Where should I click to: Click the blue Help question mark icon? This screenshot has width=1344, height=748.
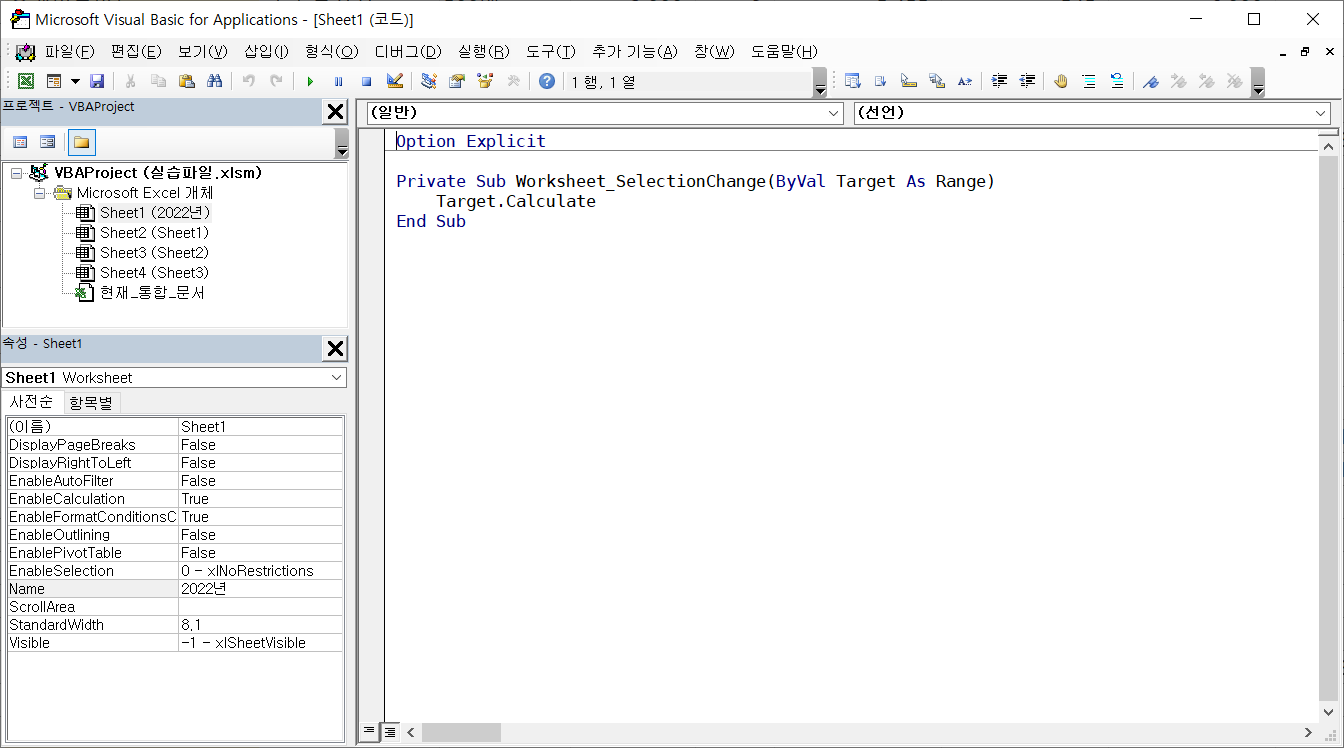(x=546, y=81)
